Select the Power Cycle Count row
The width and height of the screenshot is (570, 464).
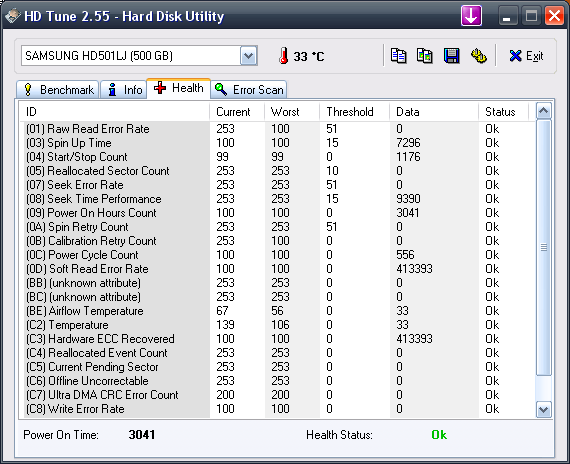click(277, 255)
